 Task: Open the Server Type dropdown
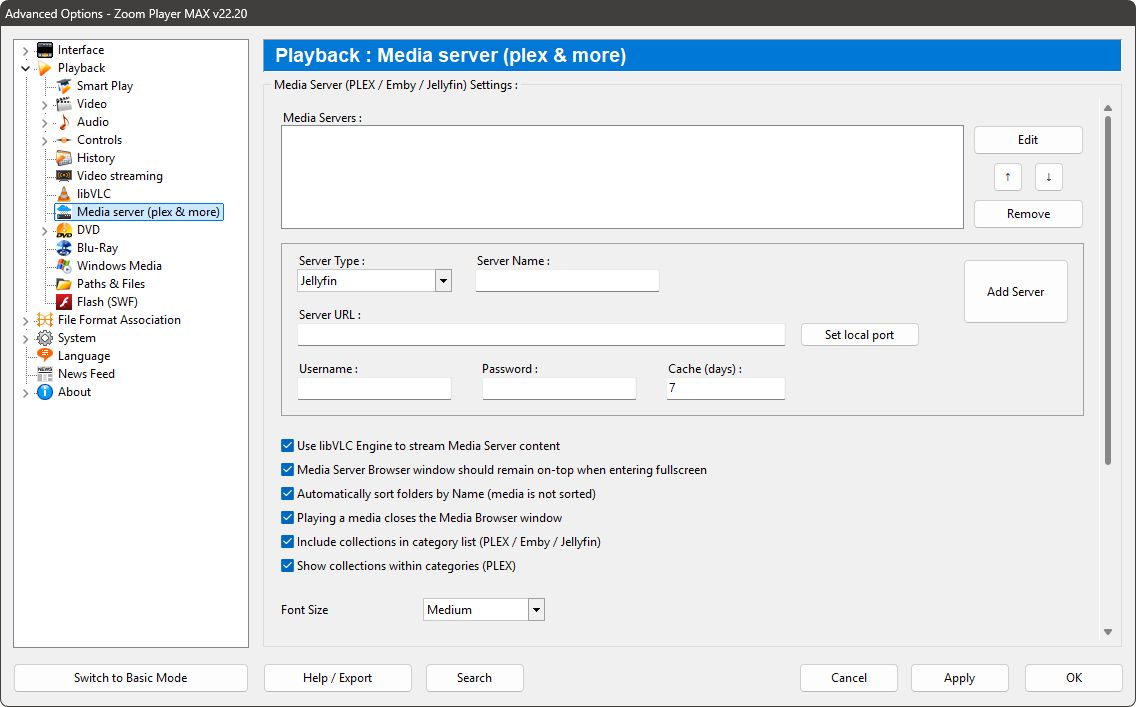(x=443, y=280)
